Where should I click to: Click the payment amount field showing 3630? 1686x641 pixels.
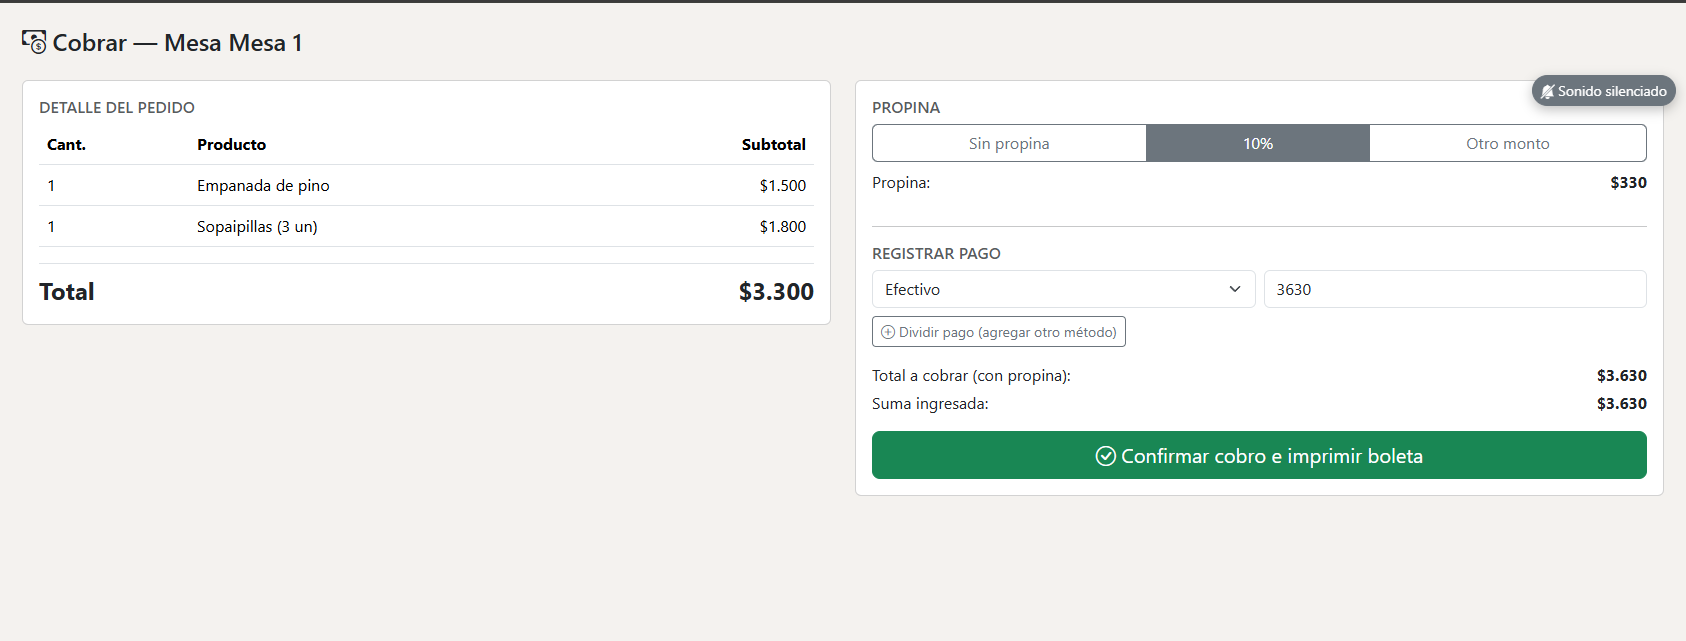[x=1455, y=289]
